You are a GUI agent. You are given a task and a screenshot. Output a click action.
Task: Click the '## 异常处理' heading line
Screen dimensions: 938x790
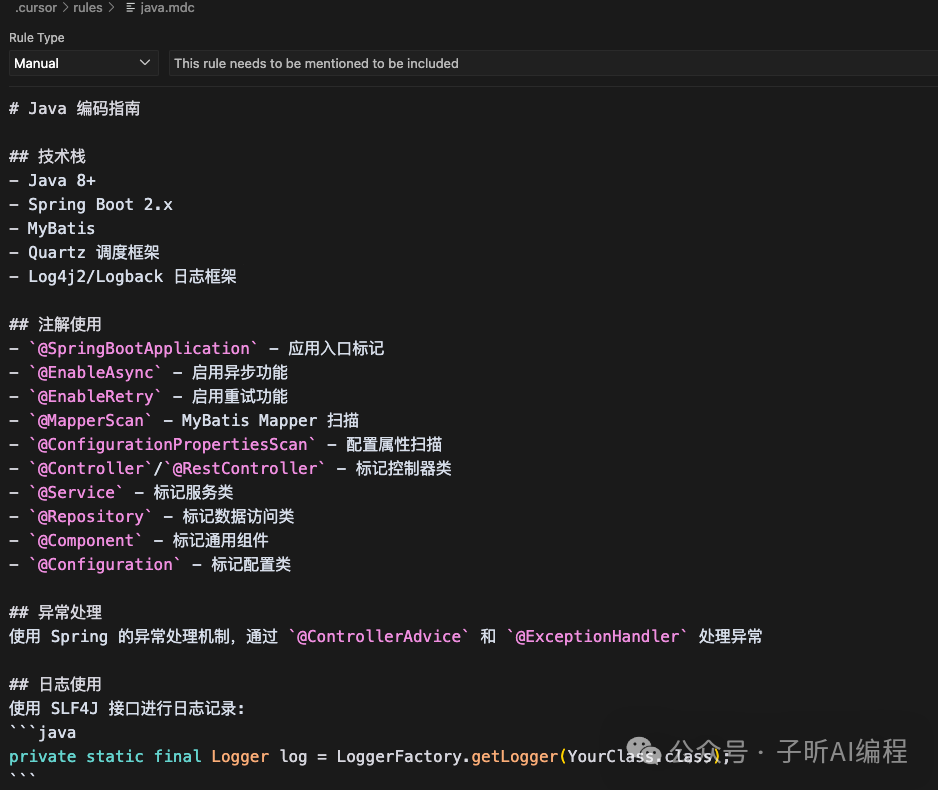pos(56,612)
